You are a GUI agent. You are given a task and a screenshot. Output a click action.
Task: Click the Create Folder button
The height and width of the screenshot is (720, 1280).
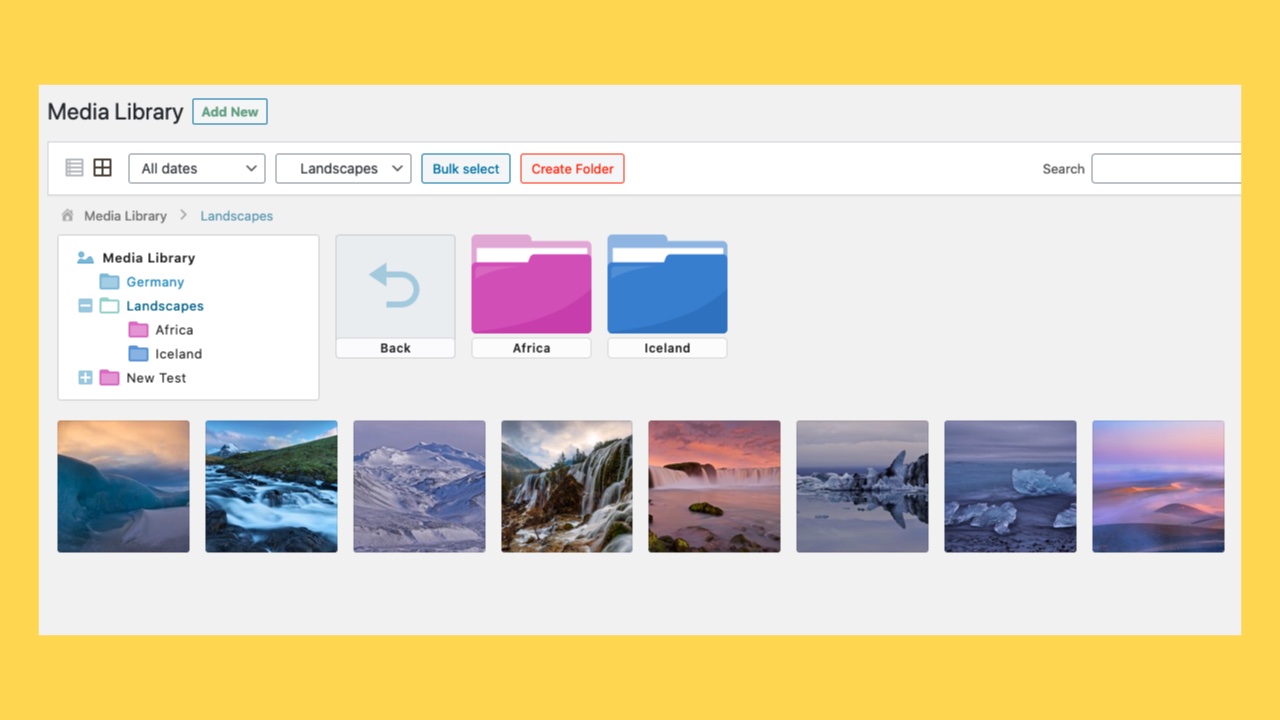coord(572,168)
